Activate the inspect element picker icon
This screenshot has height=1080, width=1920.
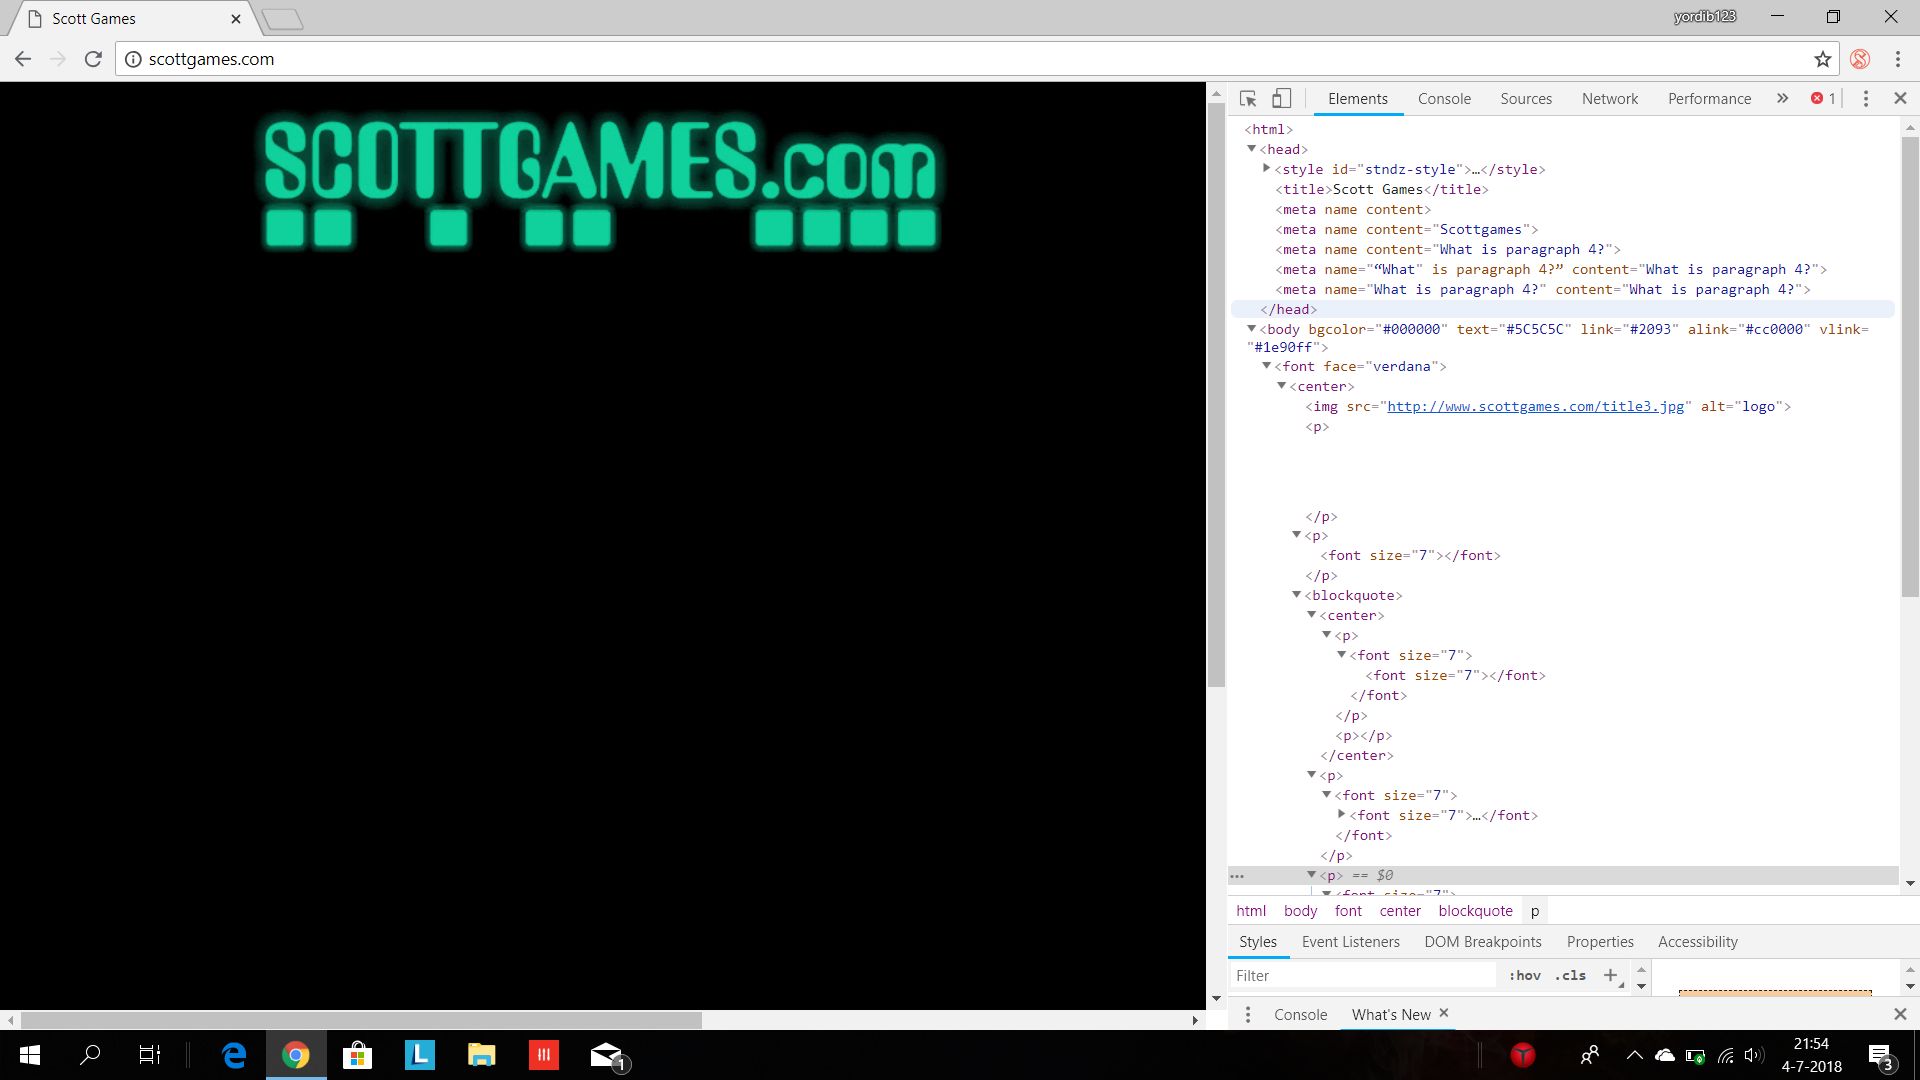1248,98
